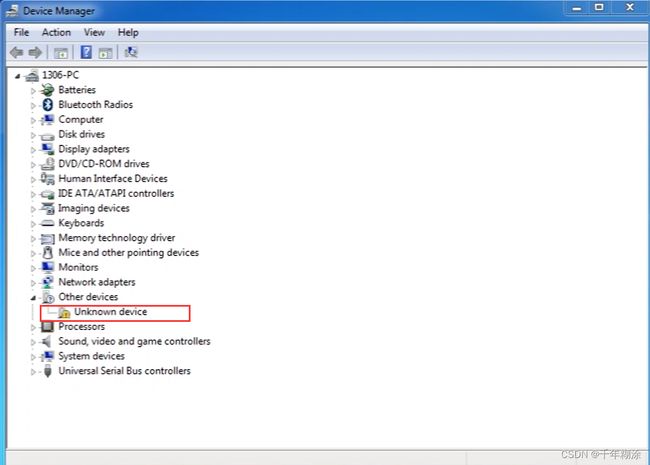Image resolution: width=650 pixels, height=465 pixels.
Task: Expand the Network adapters arrow
Action: click(33, 283)
